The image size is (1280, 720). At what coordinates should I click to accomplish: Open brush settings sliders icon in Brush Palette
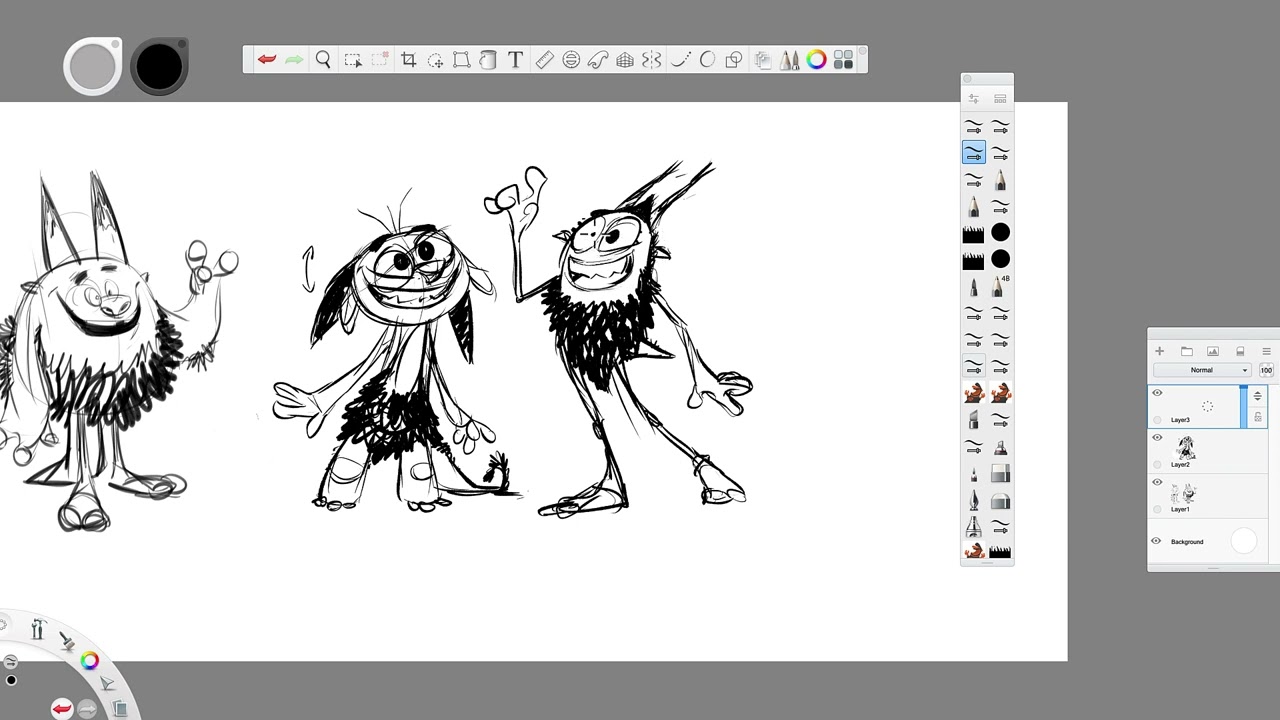point(973,99)
